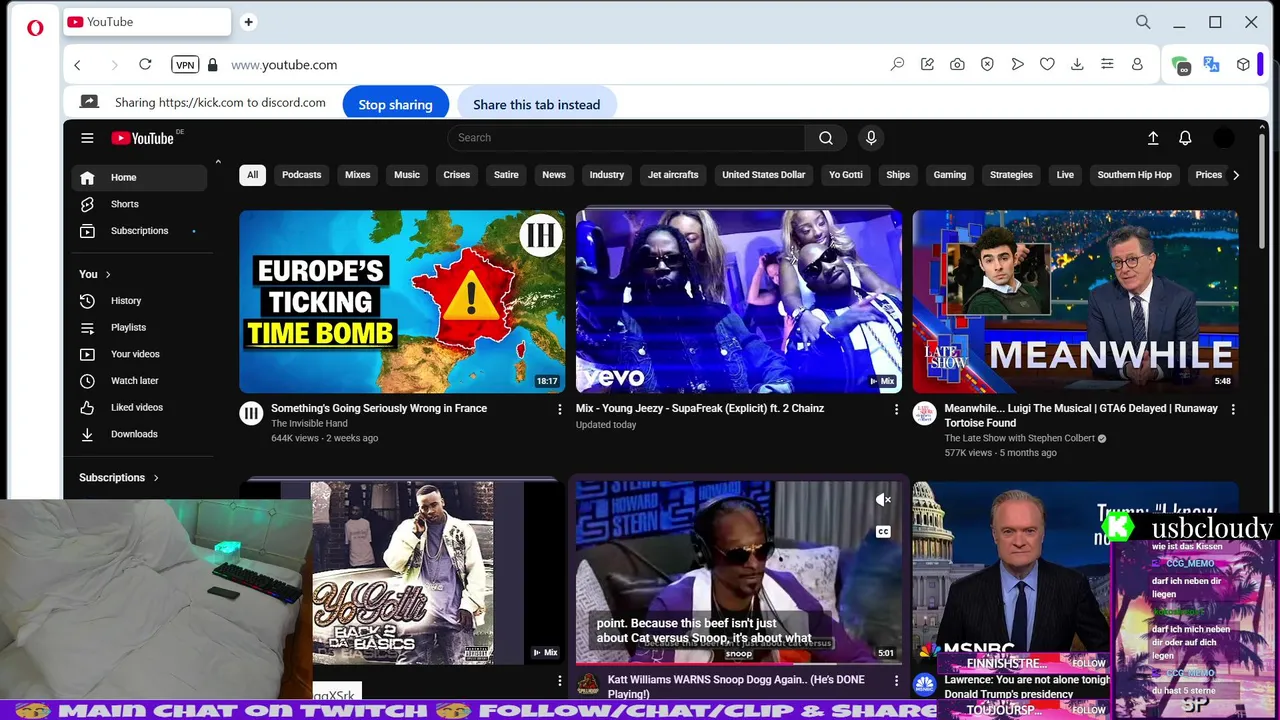Open YouTube notifications bell
1280x720 pixels.
1185,138
